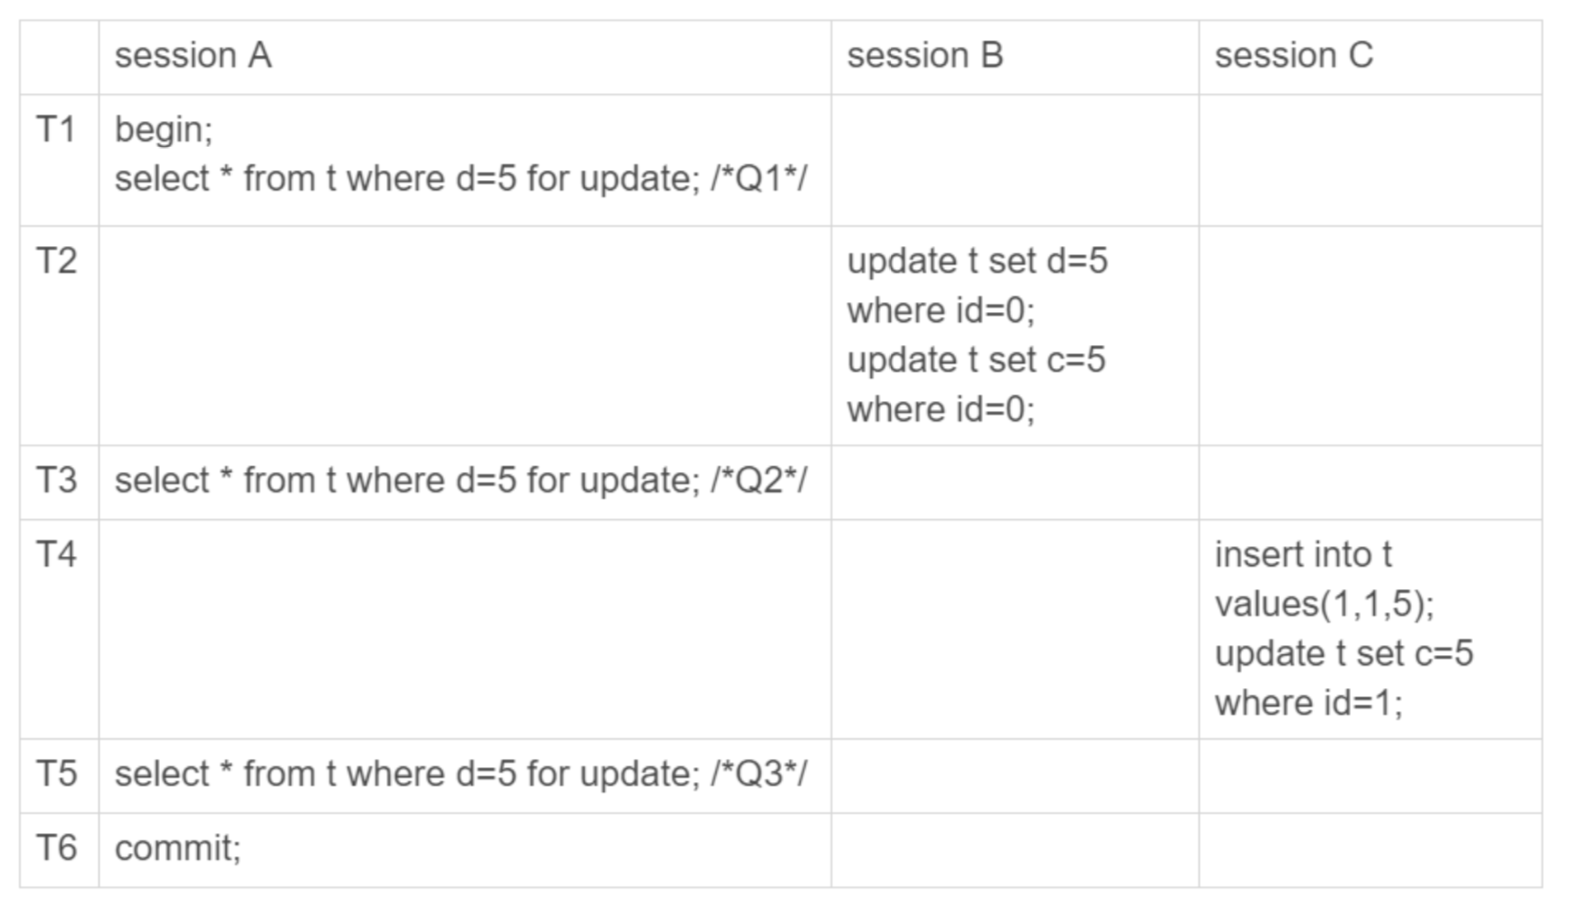Click 'update t set d=5' in session B

[978, 261]
